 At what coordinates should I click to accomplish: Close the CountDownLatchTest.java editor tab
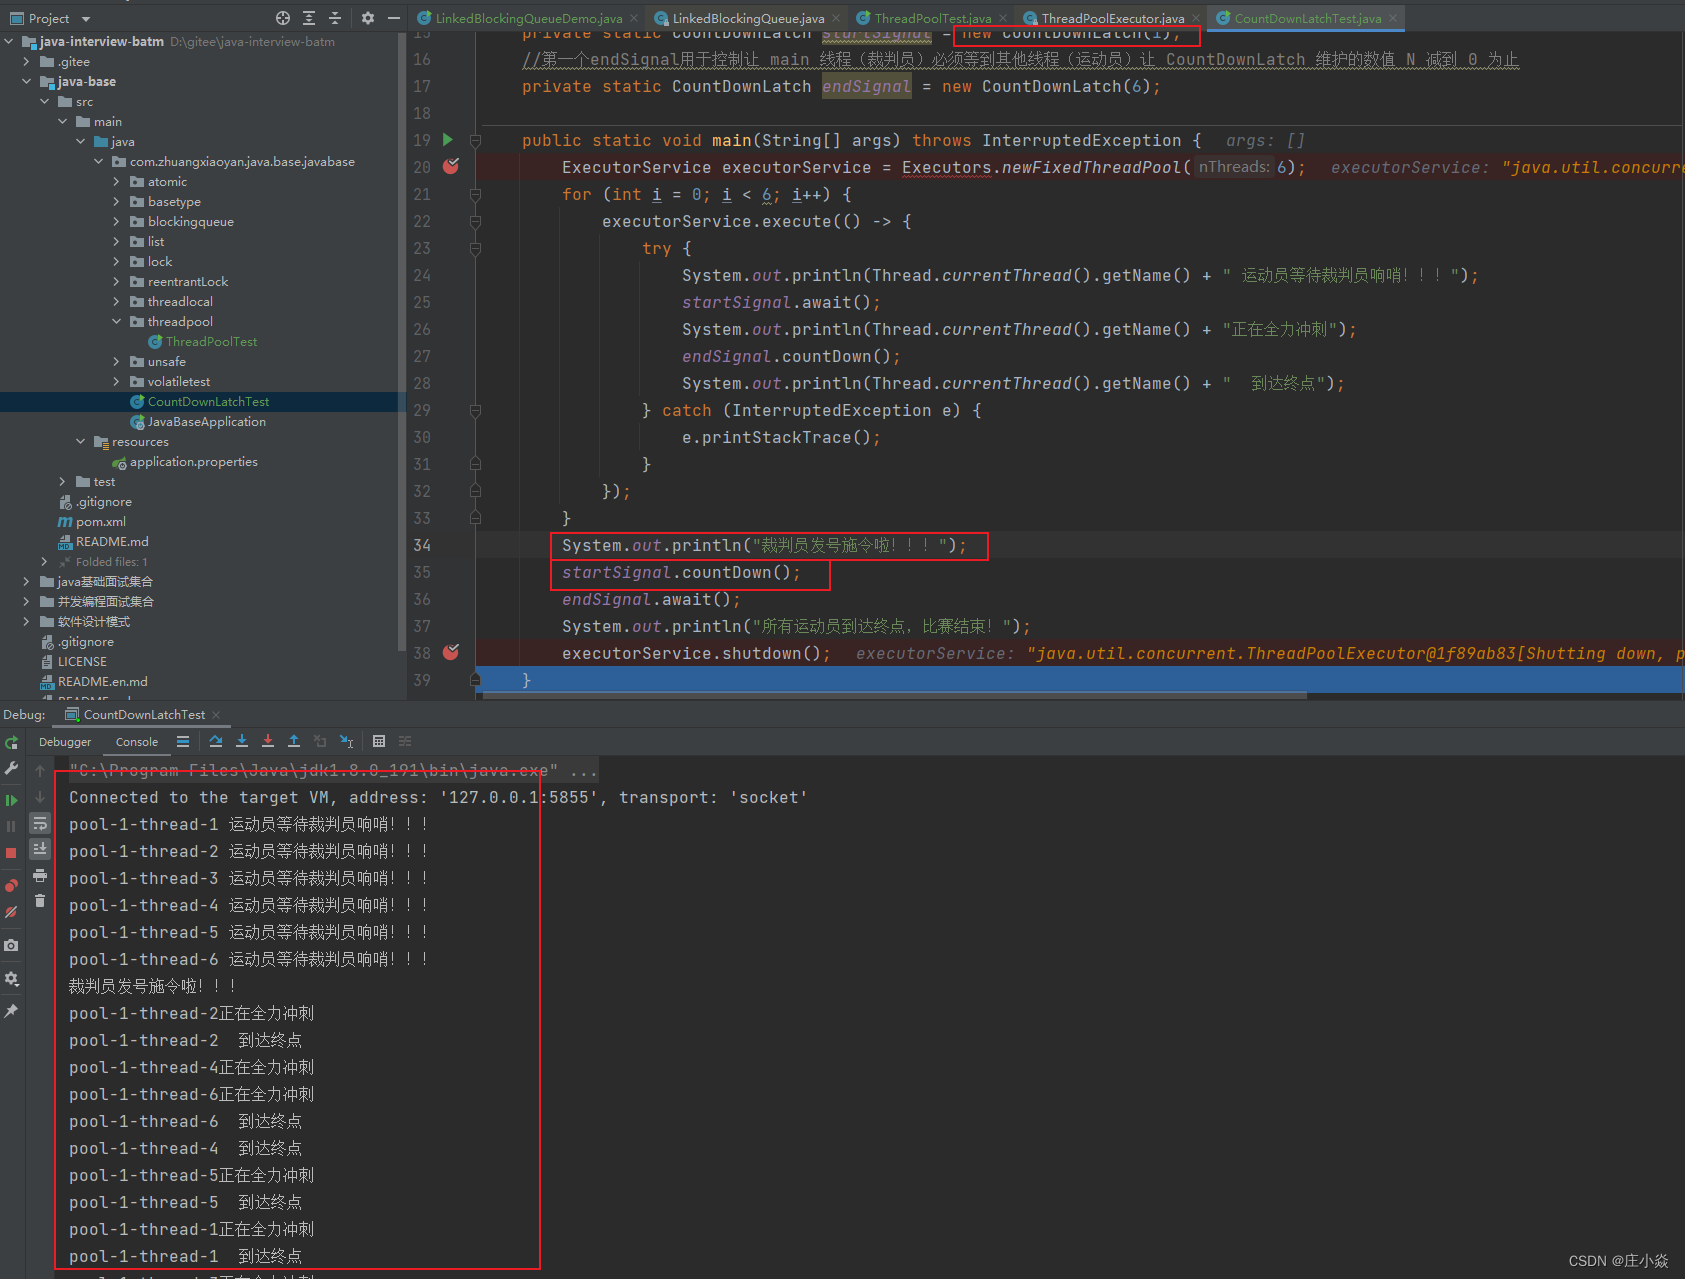click(x=1392, y=18)
